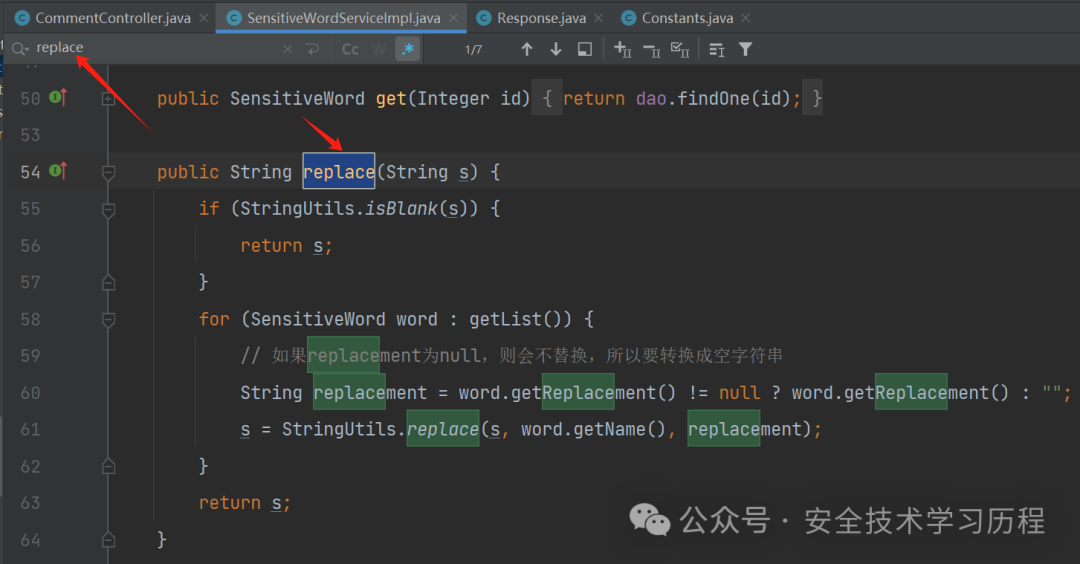This screenshot has height=564, width=1080.
Task: Click fold end marker on line 62
Action: click(x=108, y=466)
